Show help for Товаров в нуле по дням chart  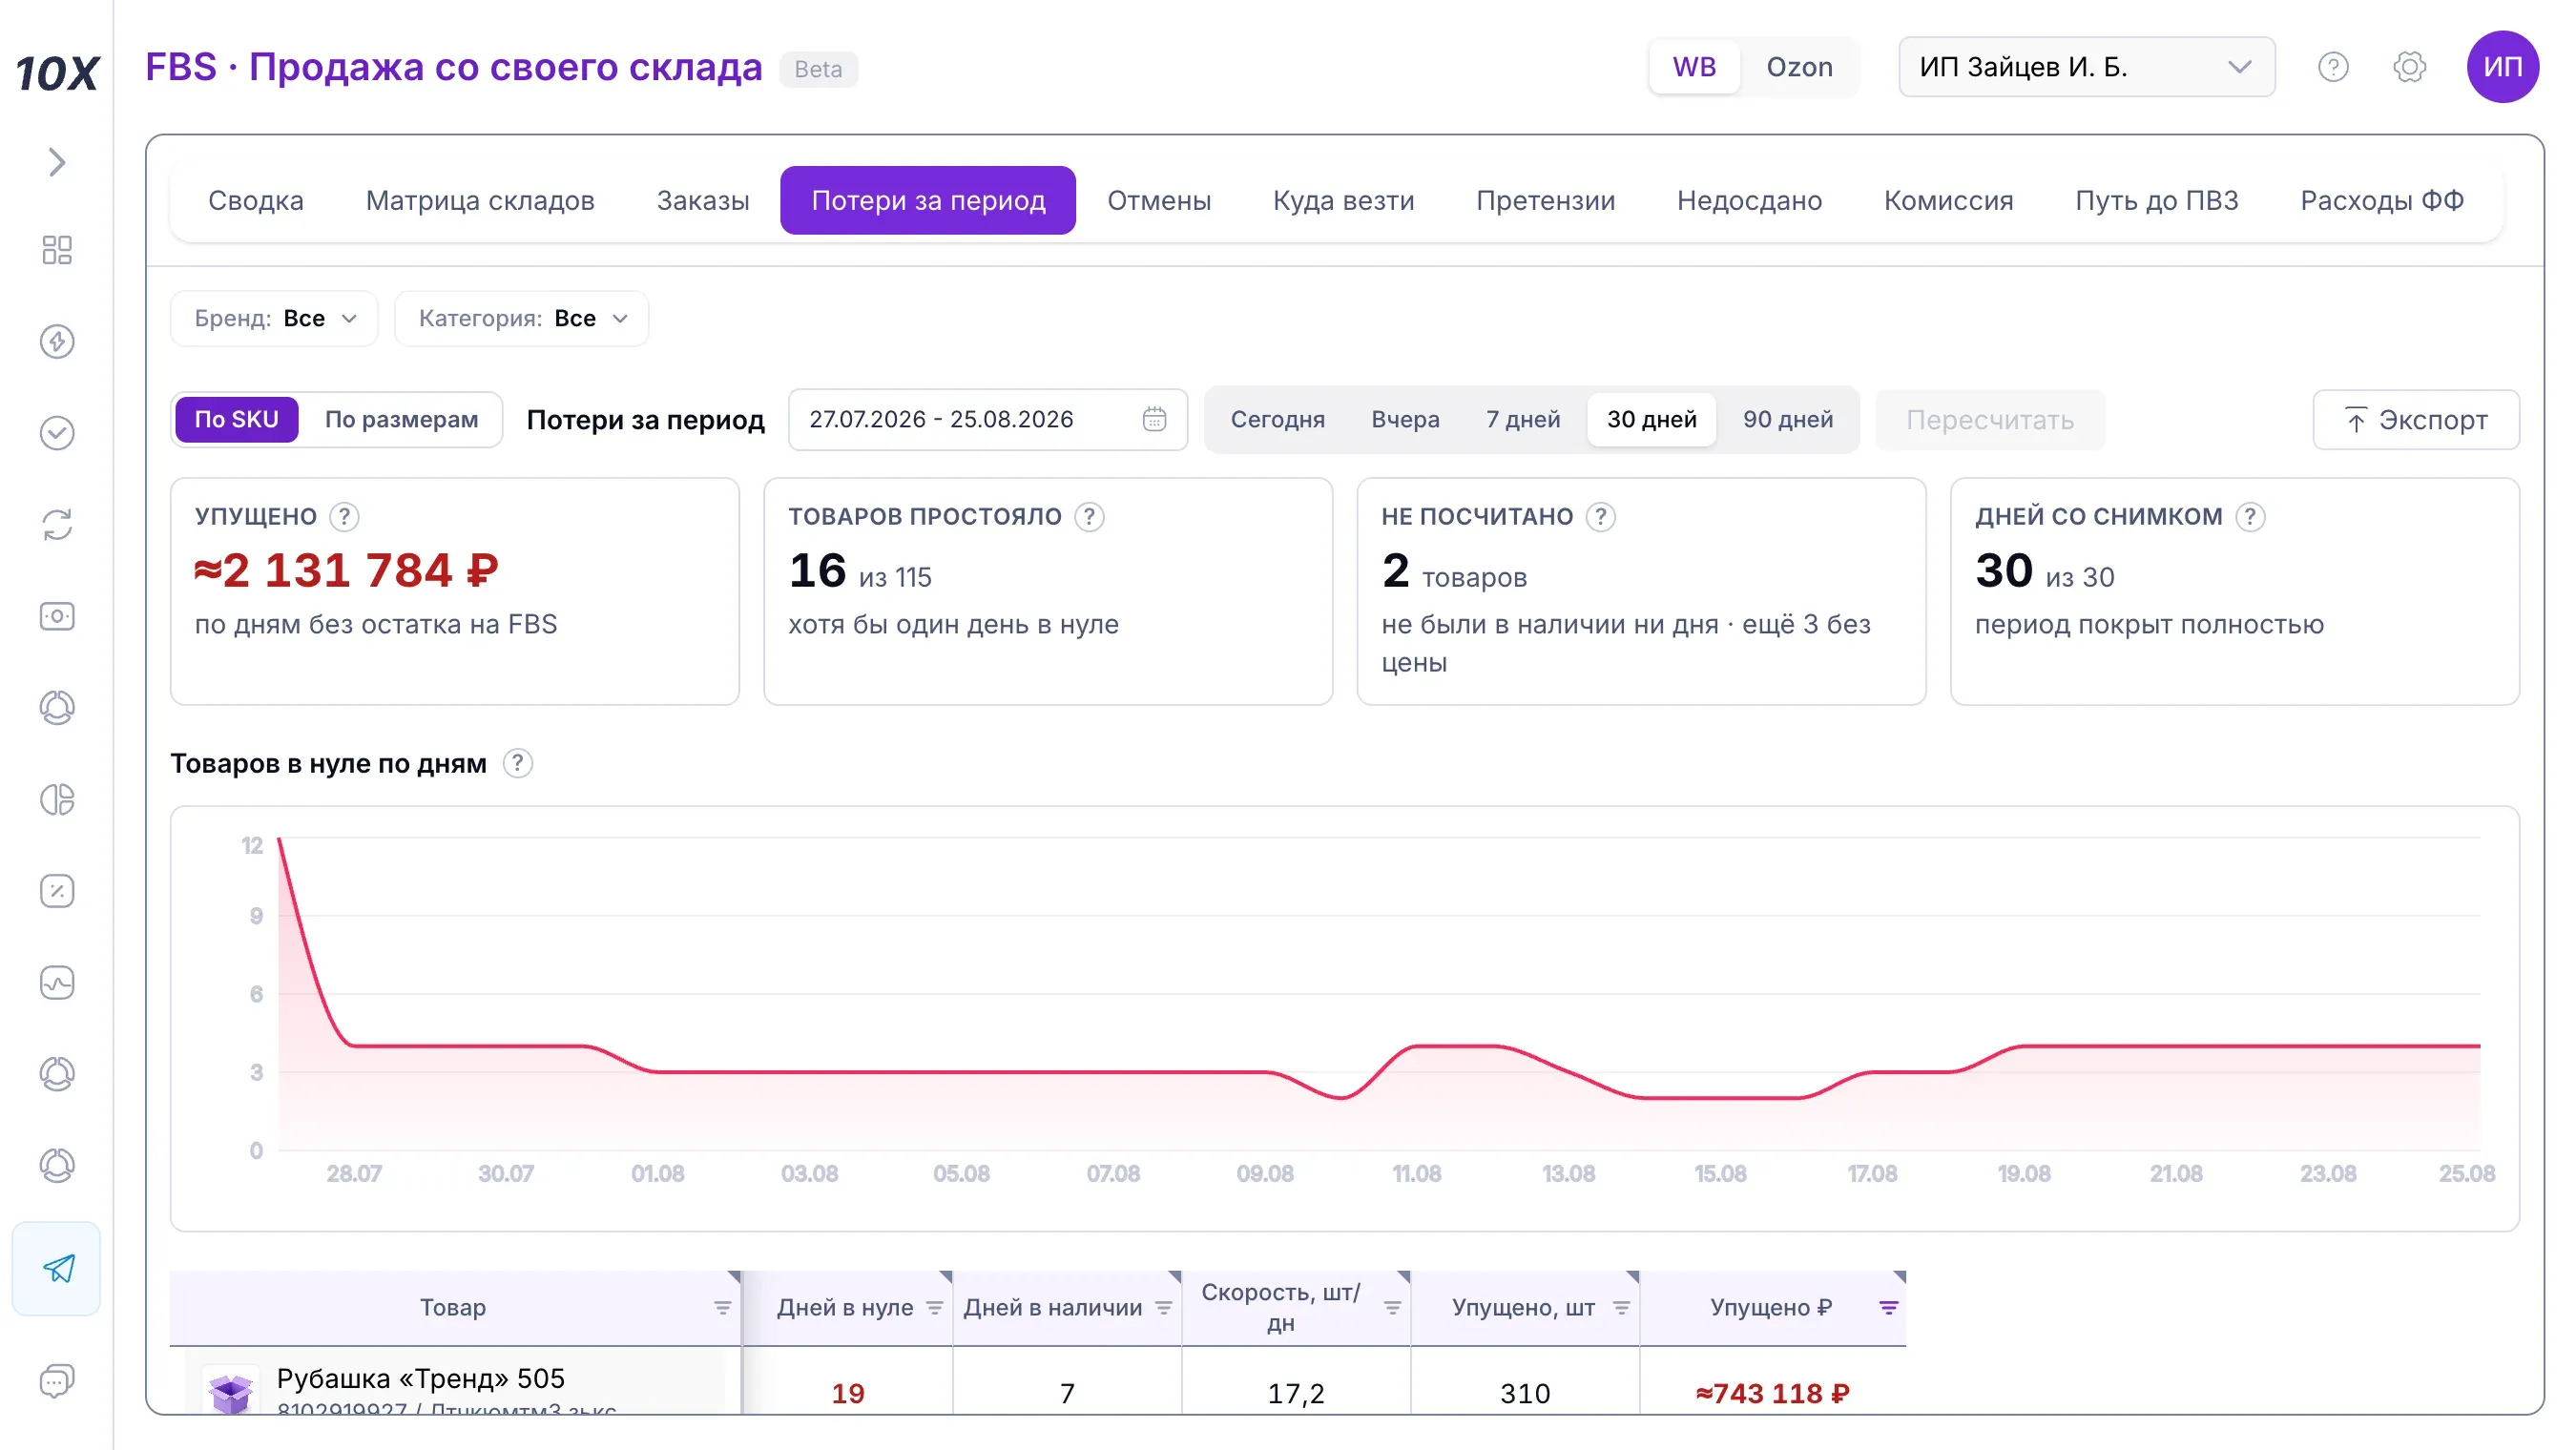(x=517, y=763)
